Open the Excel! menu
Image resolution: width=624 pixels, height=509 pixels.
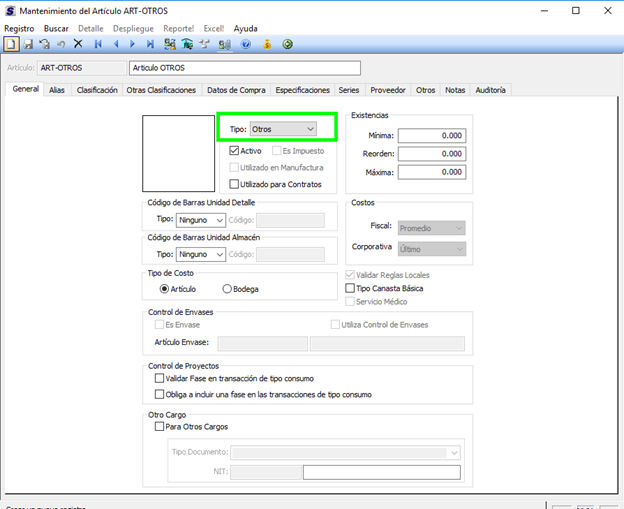214,29
